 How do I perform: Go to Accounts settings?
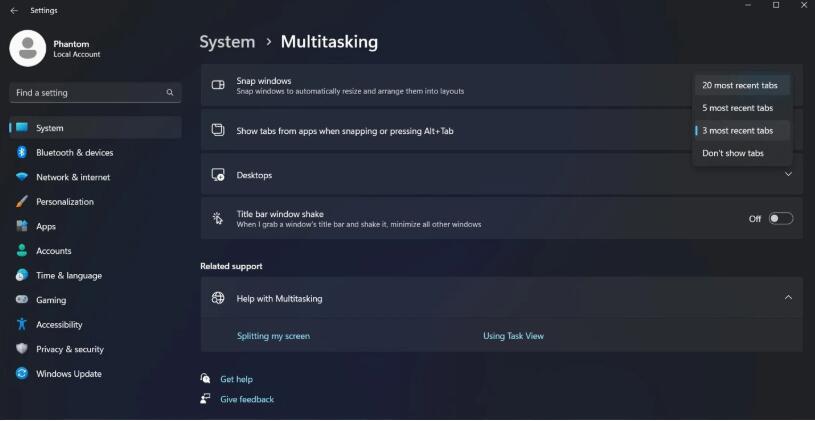point(96,251)
